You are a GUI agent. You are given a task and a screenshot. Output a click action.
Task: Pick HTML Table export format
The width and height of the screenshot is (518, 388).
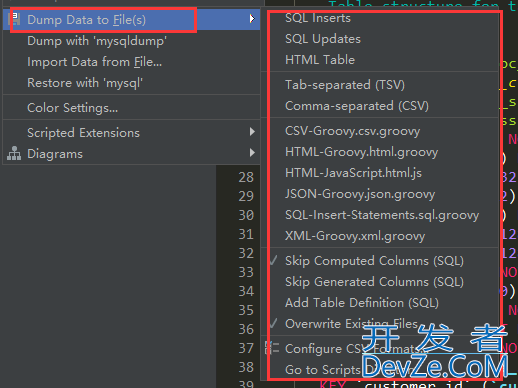(x=320, y=60)
